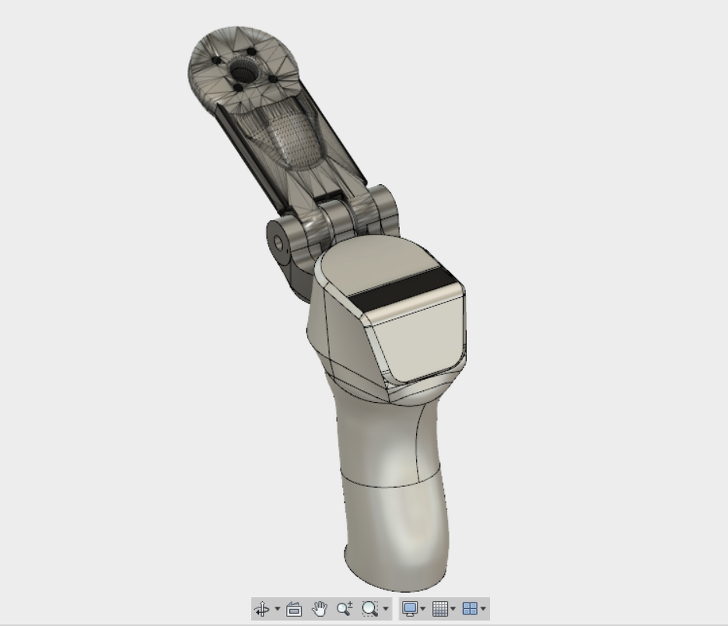Open the Orbit type dropdown arrow
Viewport: 728px width, 626px height.
(278, 609)
